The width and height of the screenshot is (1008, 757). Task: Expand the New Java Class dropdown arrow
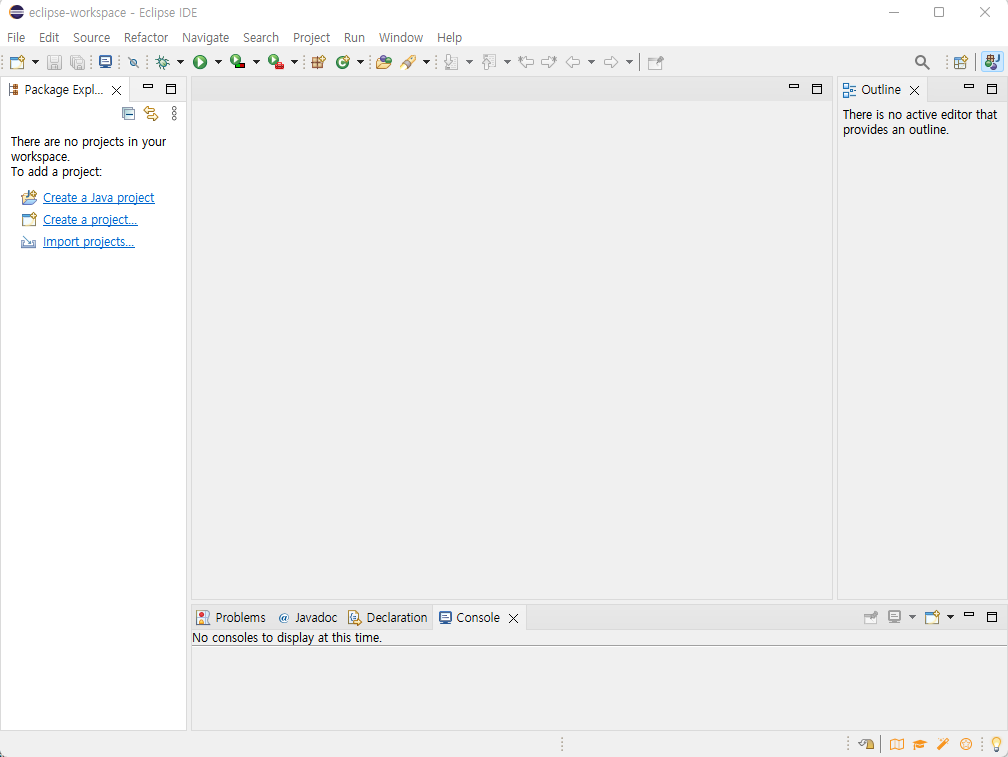pos(360,62)
